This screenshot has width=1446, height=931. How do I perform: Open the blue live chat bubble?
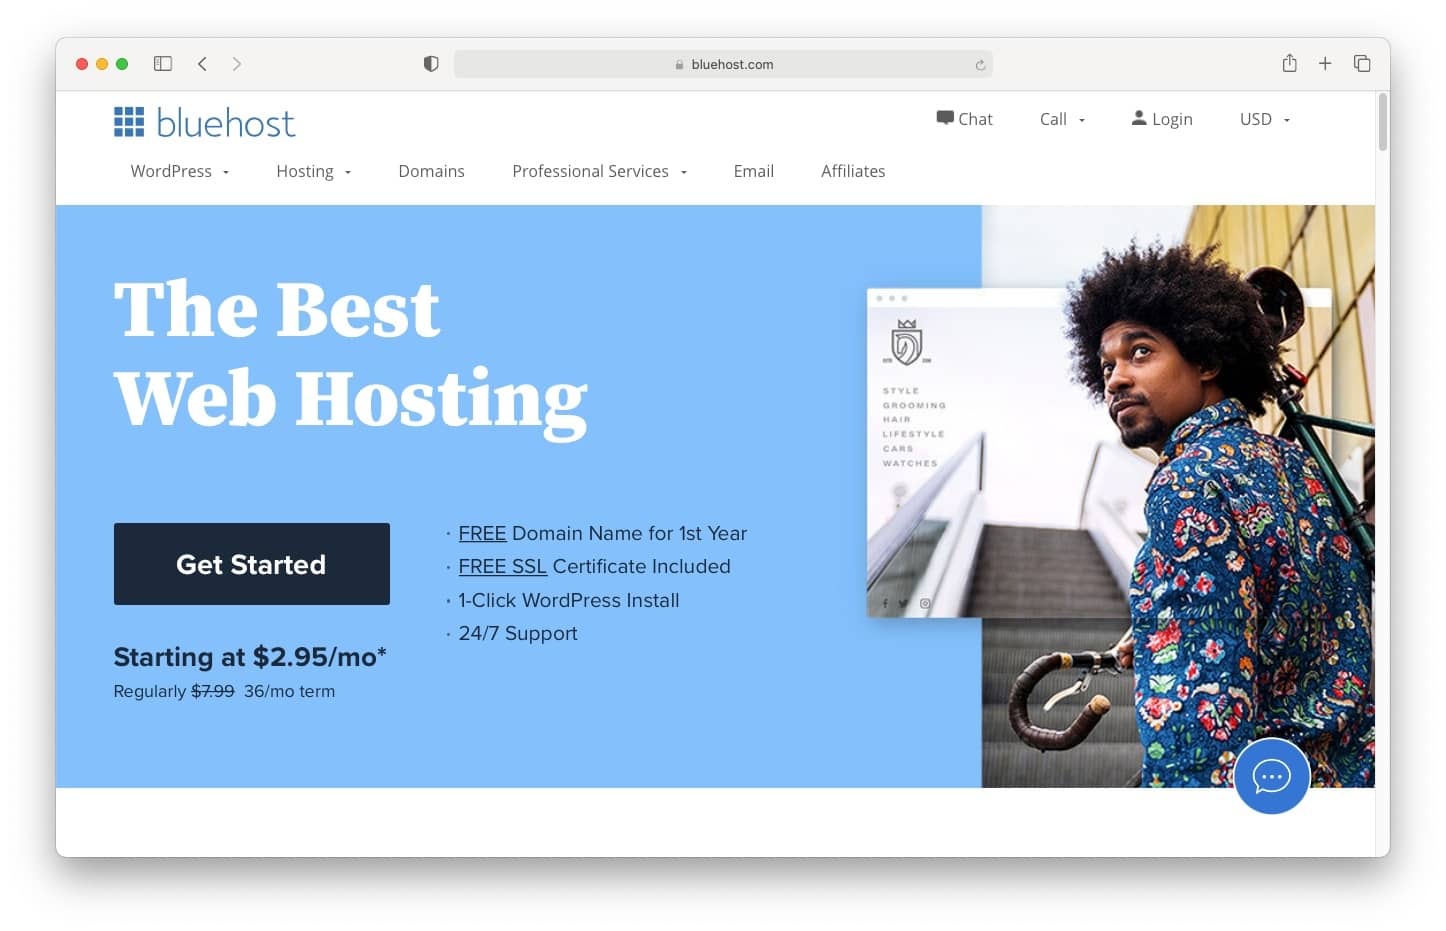pos(1271,776)
